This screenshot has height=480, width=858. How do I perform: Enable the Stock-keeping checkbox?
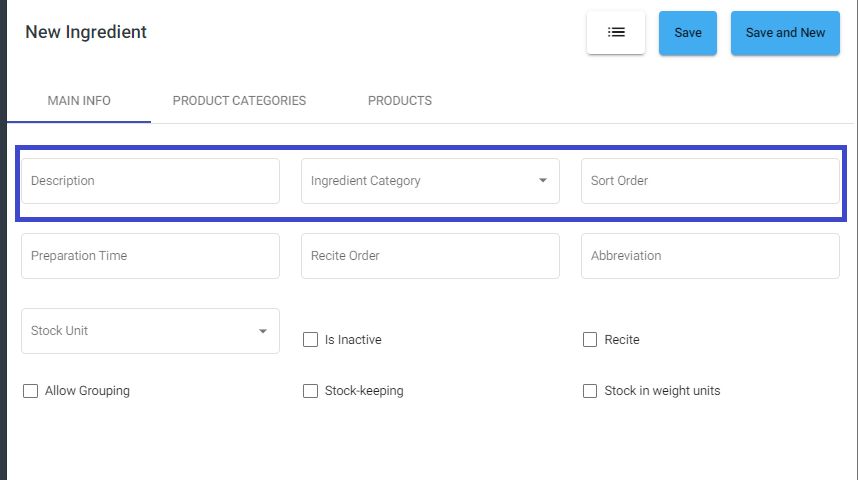[310, 391]
